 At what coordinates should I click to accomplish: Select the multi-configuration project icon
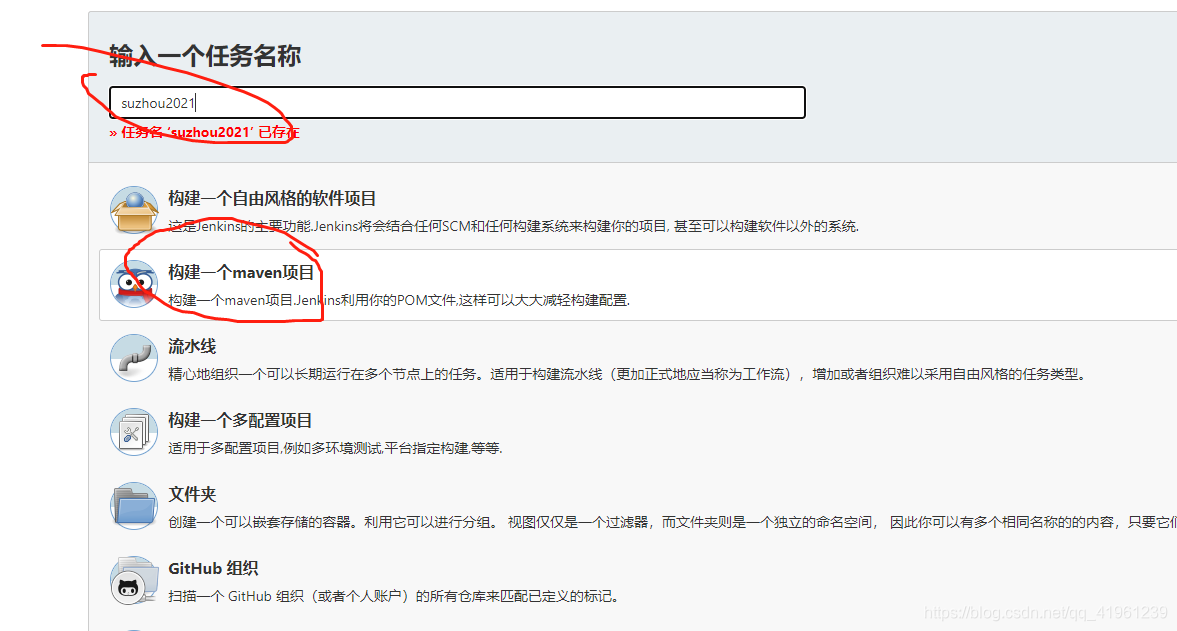[134, 432]
